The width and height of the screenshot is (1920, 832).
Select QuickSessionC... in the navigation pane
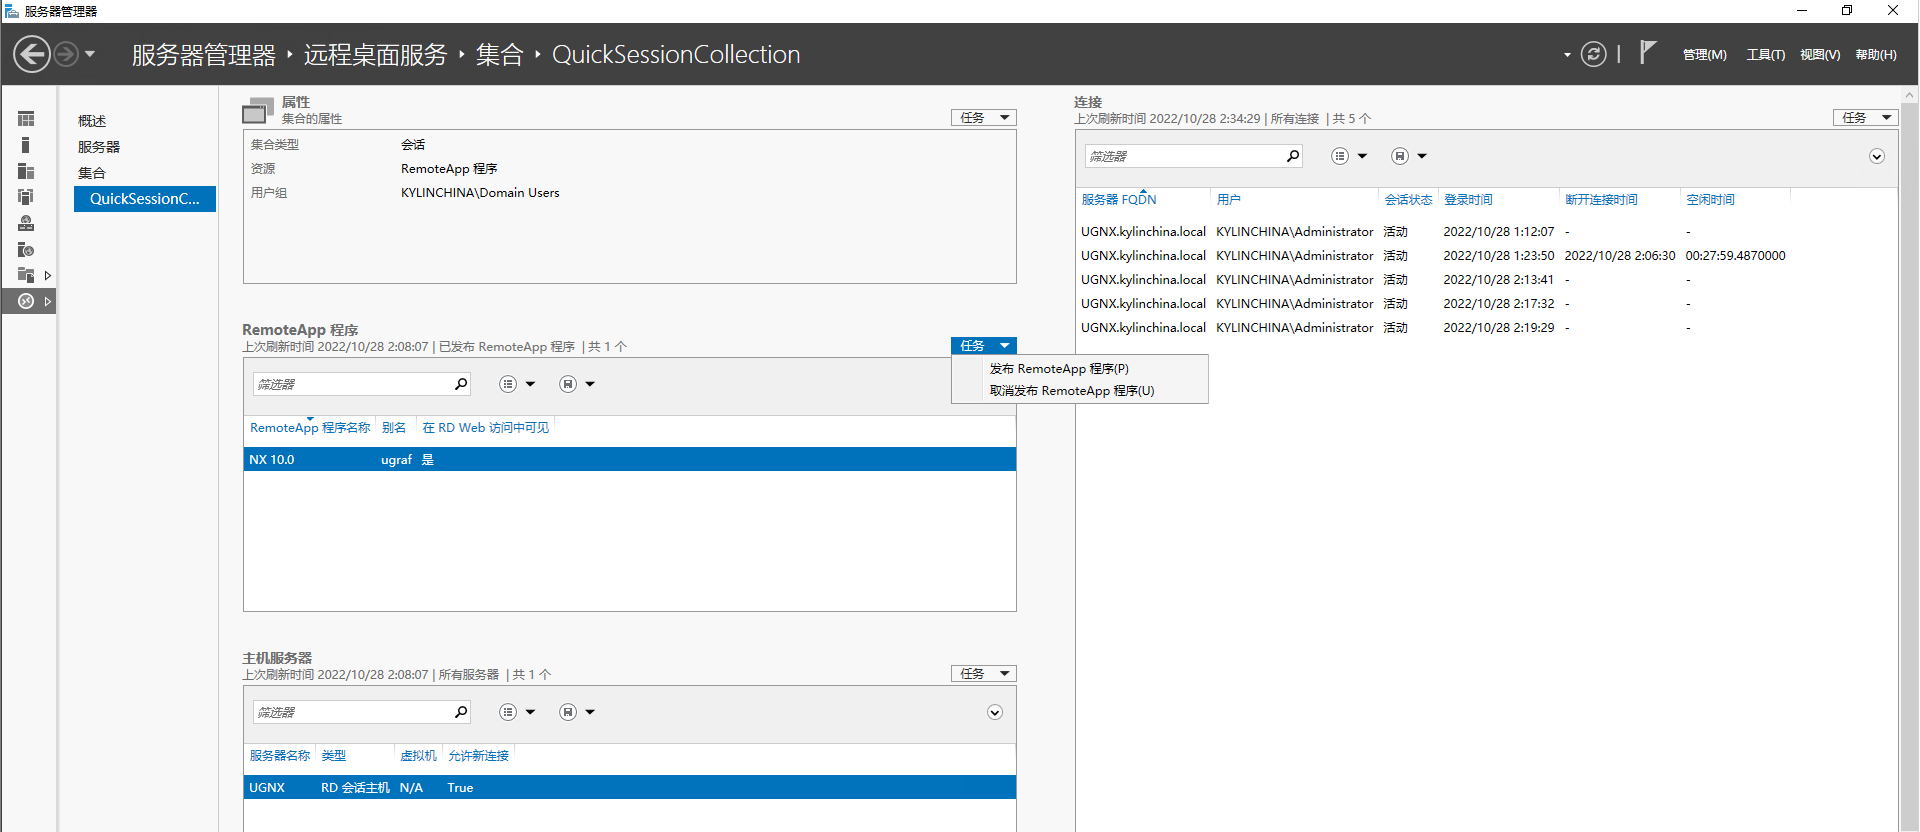coord(145,199)
